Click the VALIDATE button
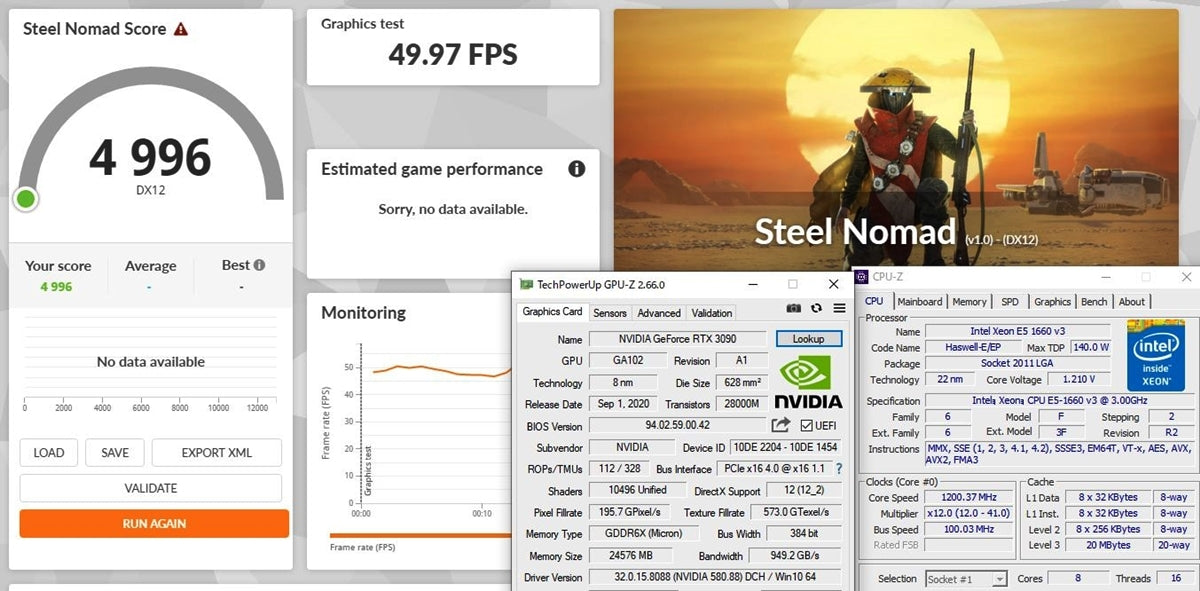 [150, 488]
